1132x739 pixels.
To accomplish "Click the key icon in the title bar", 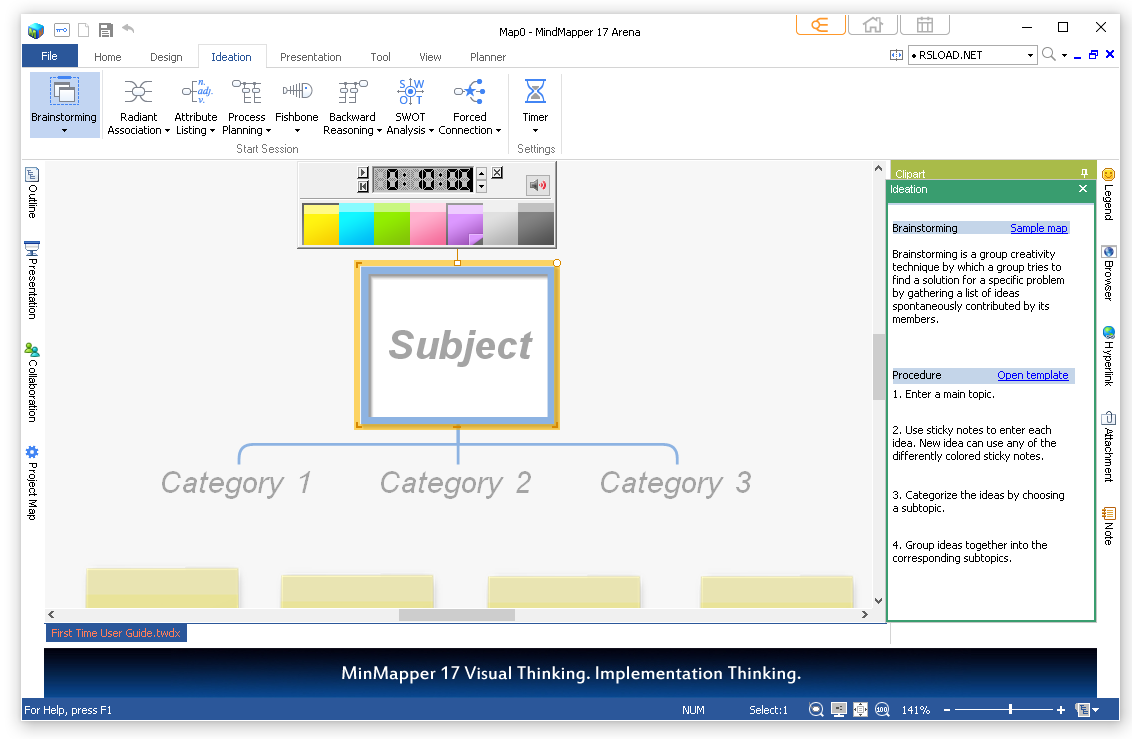I will [x=62, y=30].
